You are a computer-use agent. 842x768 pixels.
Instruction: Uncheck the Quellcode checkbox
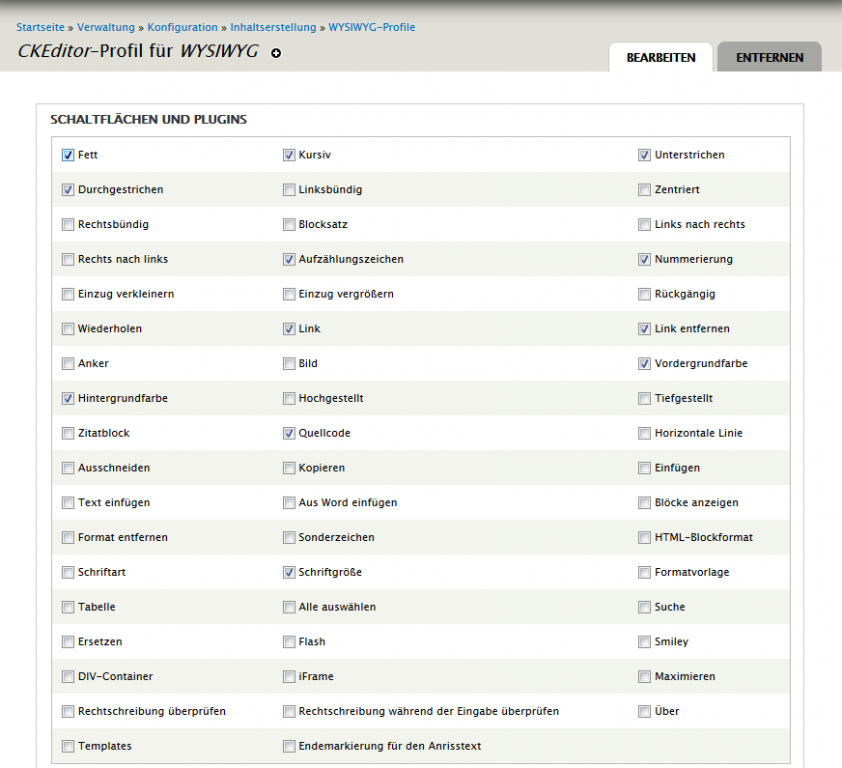289,434
